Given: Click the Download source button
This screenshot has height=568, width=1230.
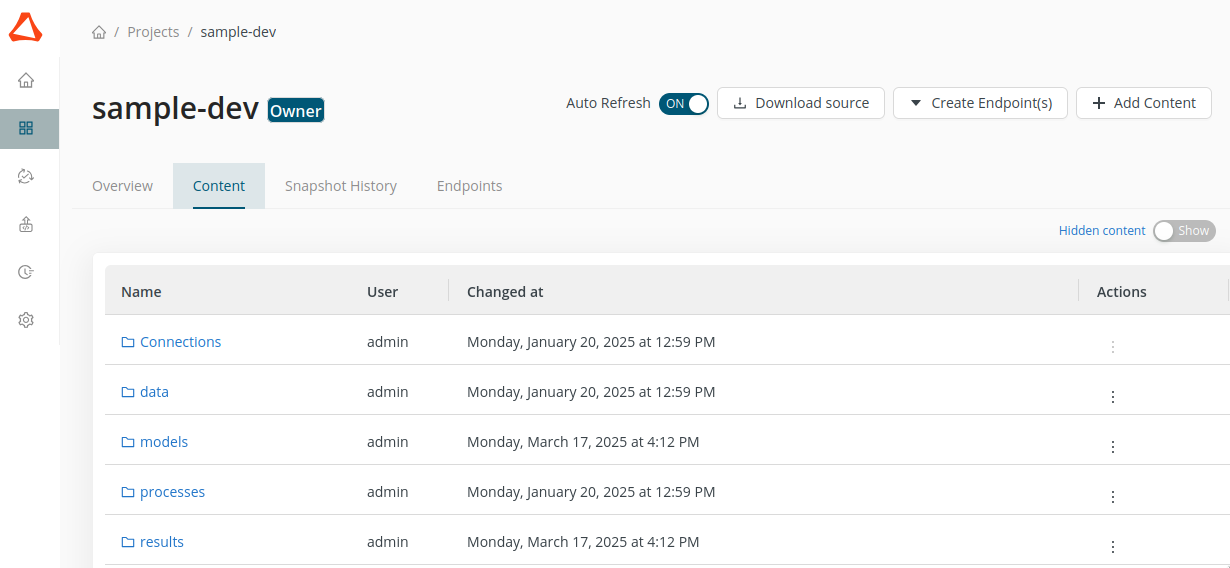Looking at the screenshot, I should pyautogui.click(x=800, y=103).
